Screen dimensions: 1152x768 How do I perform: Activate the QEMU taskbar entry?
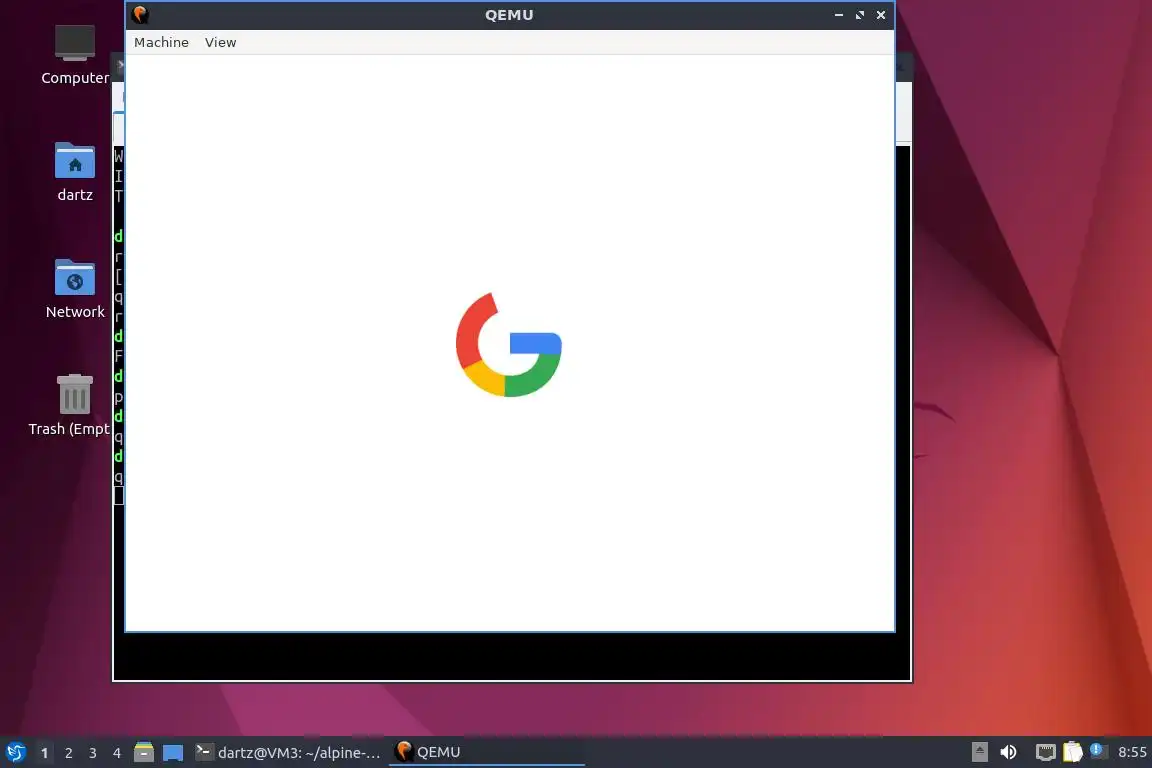coord(486,752)
